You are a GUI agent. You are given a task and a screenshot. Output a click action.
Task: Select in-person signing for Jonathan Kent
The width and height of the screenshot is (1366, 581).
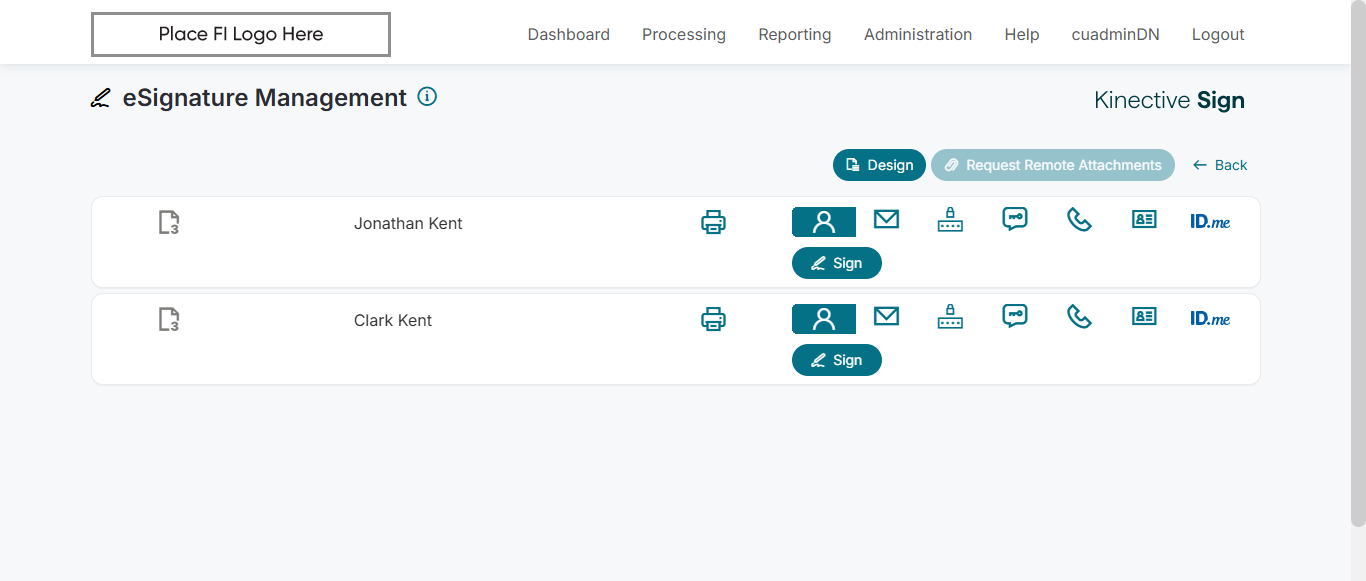click(x=824, y=222)
